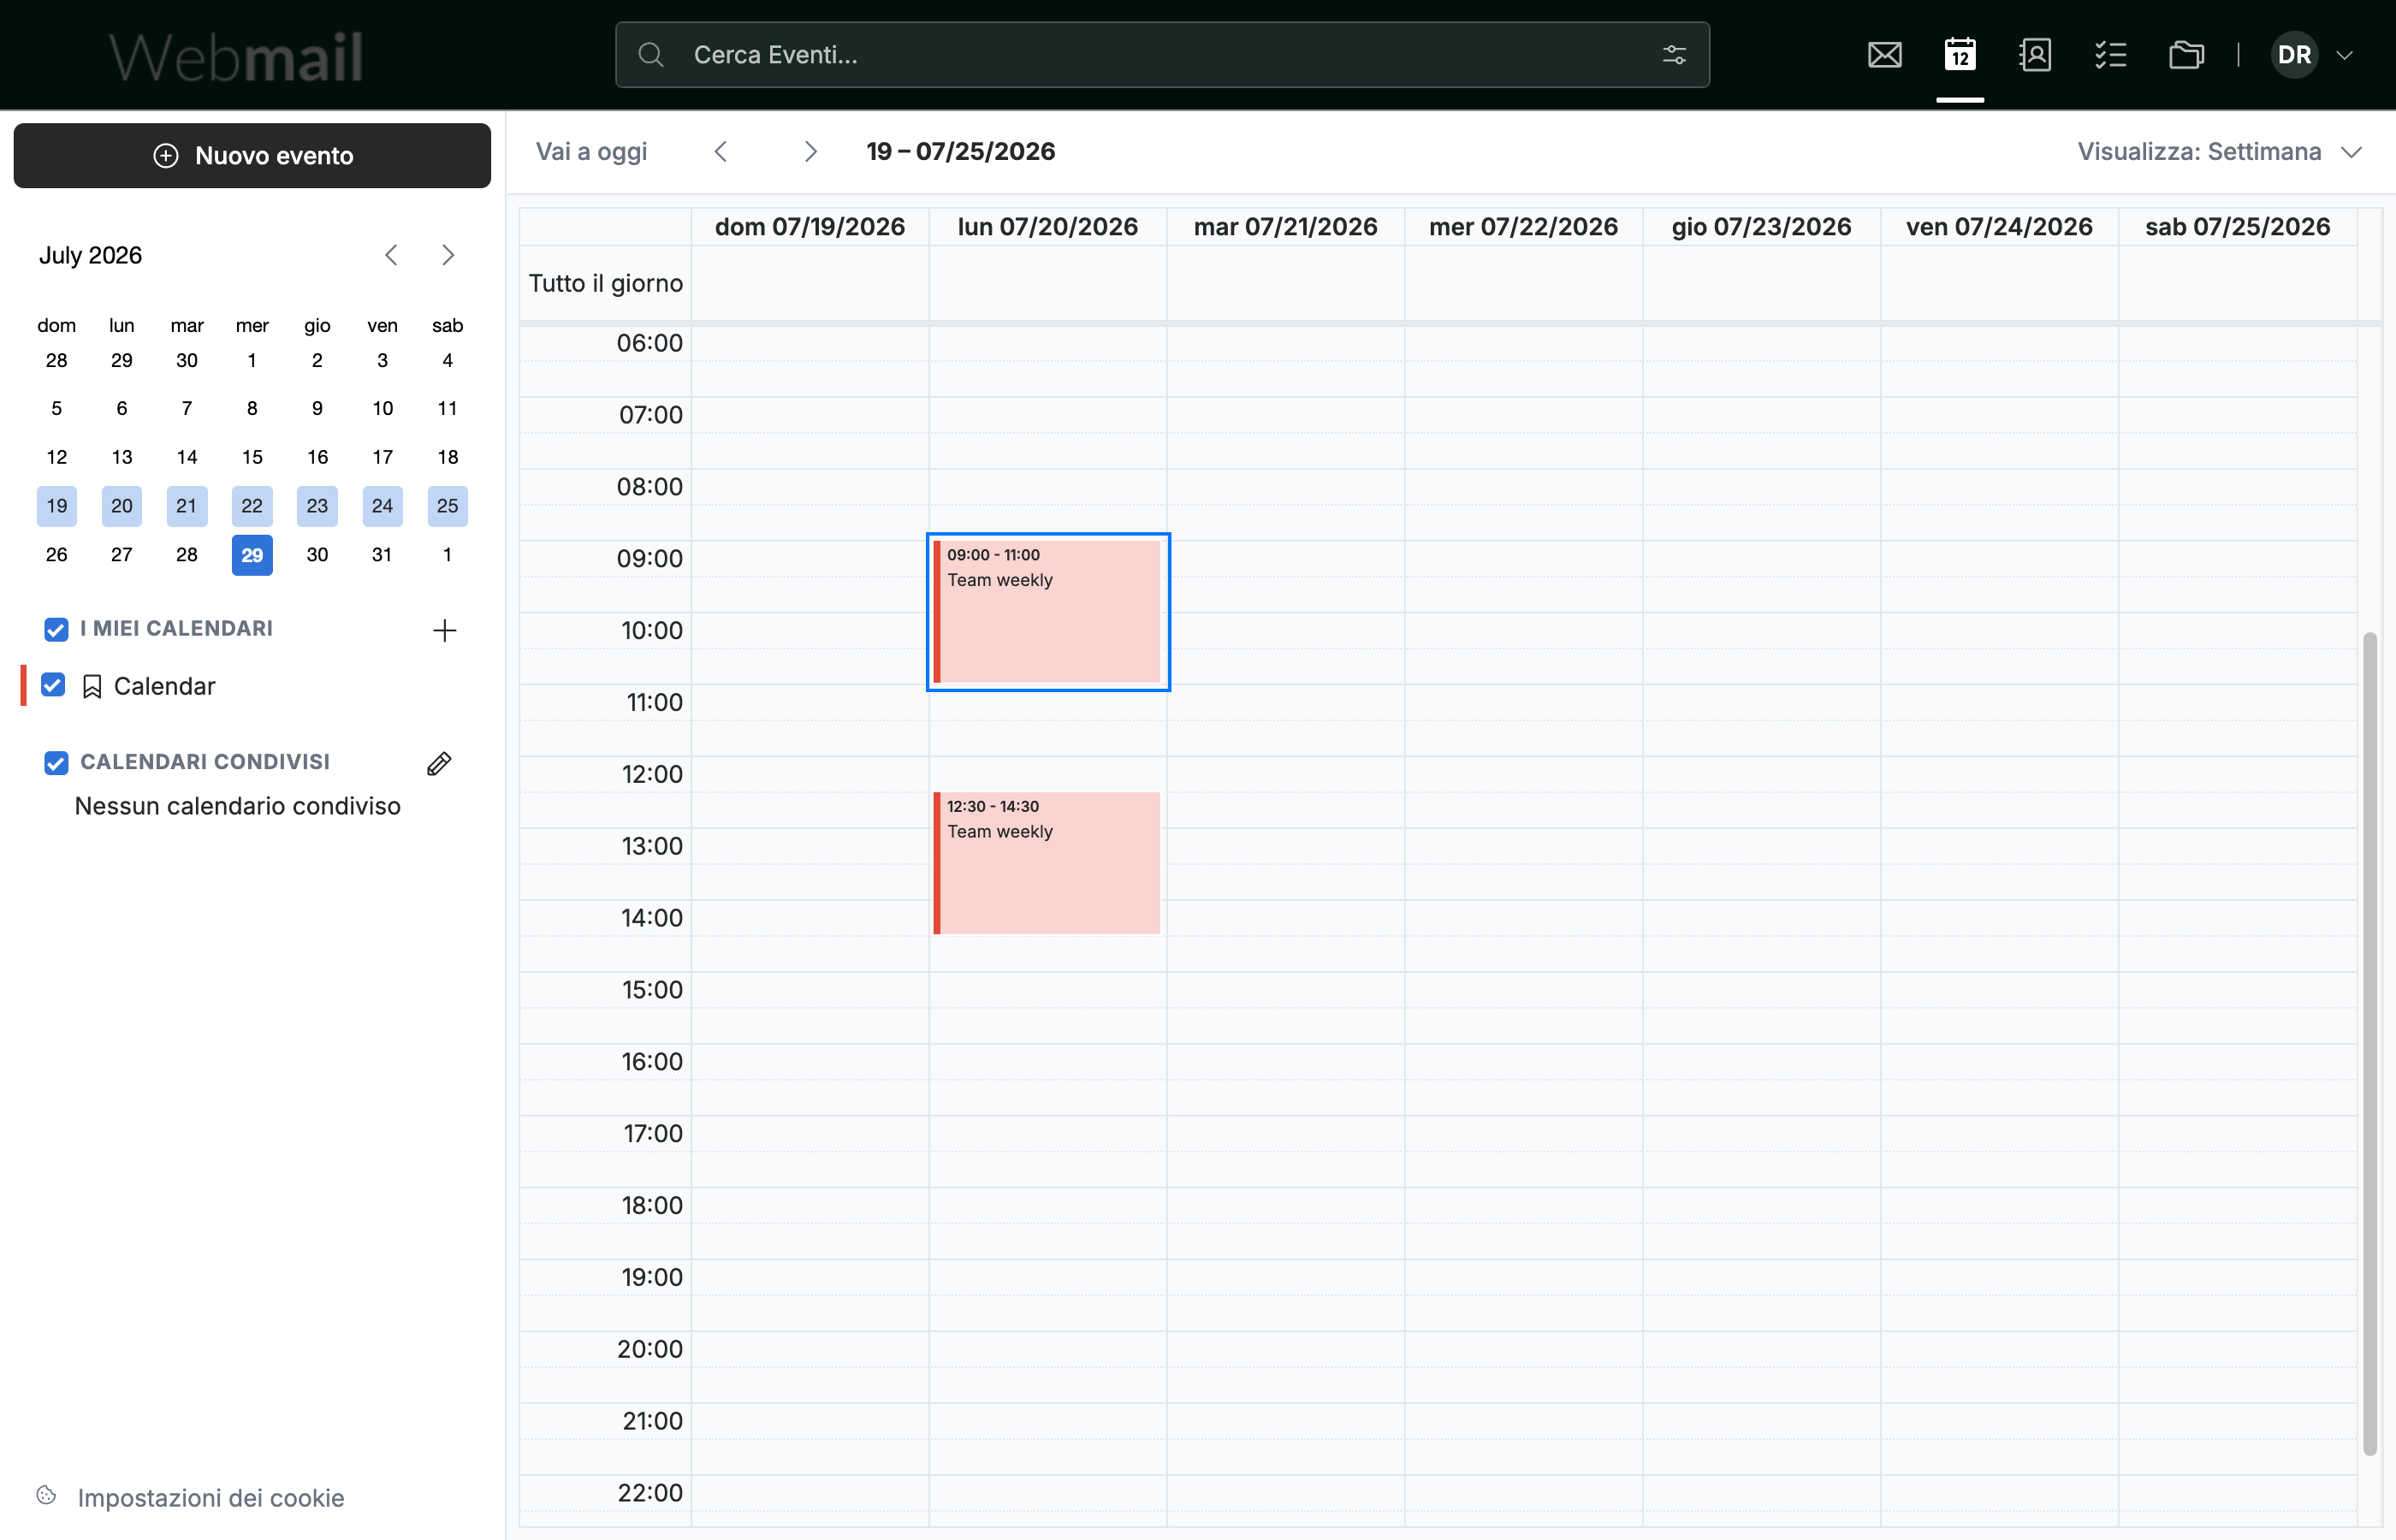This screenshot has height=1540, width=2396.
Task: Select July 31 in mini calendar
Action: [x=382, y=555]
